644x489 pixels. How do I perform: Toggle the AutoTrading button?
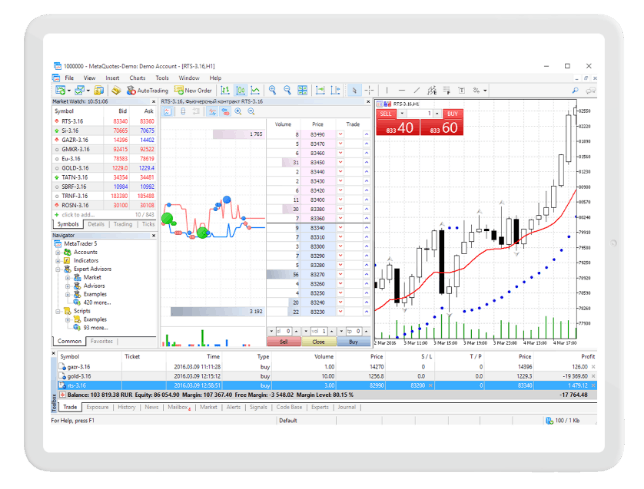click(147, 90)
